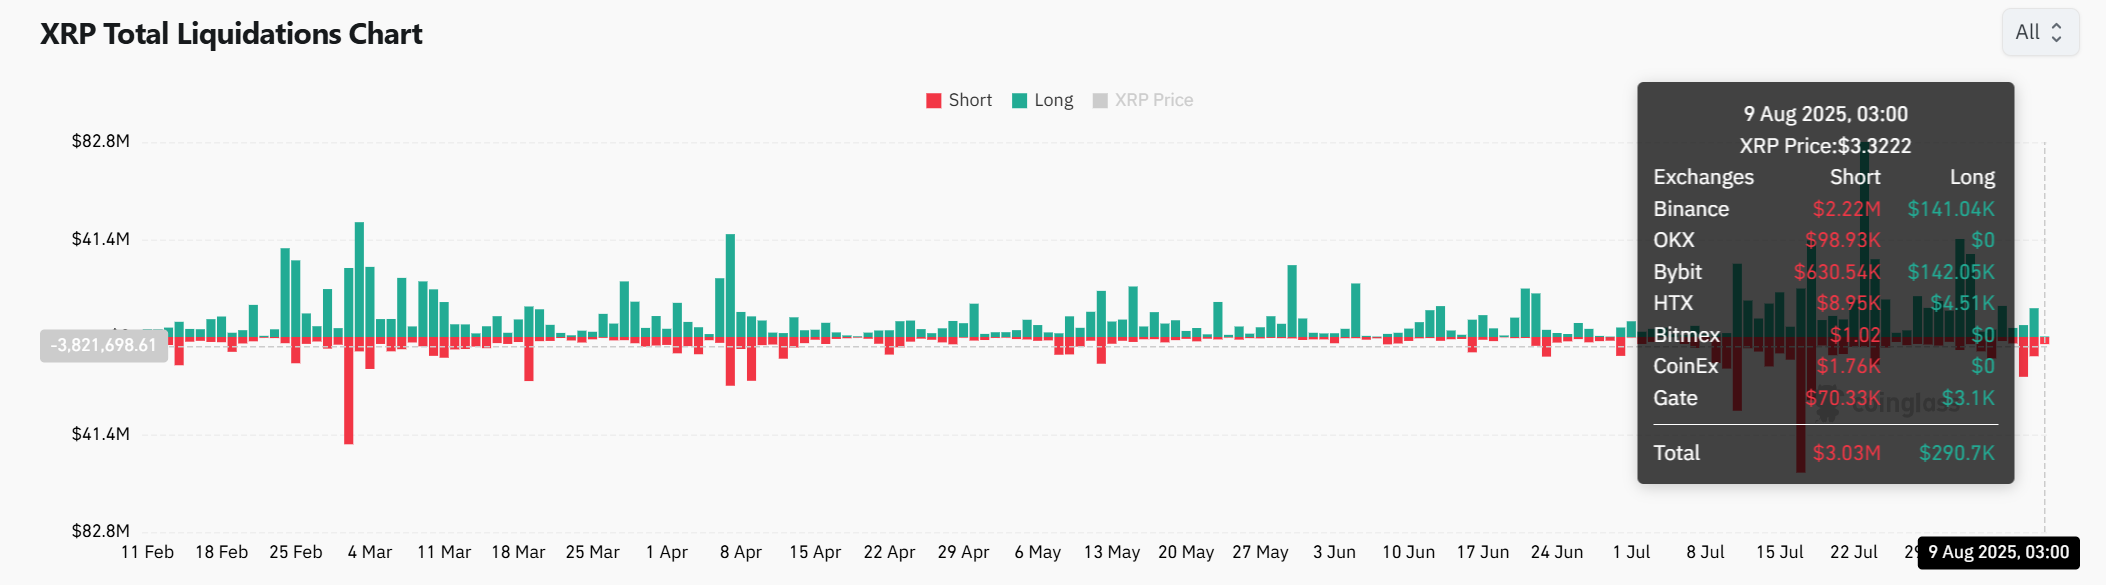2106x585 pixels.
Task: Click the Binance row in the tooltip
Action: tap(1824, 209)
